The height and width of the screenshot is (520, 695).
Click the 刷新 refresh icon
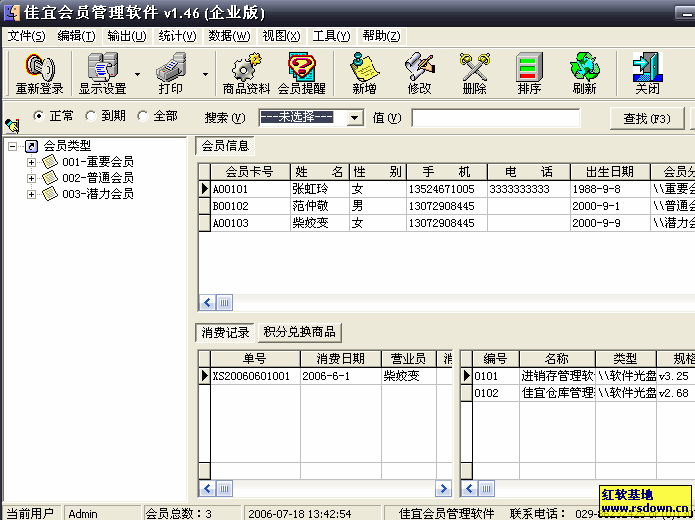point(584,68)
